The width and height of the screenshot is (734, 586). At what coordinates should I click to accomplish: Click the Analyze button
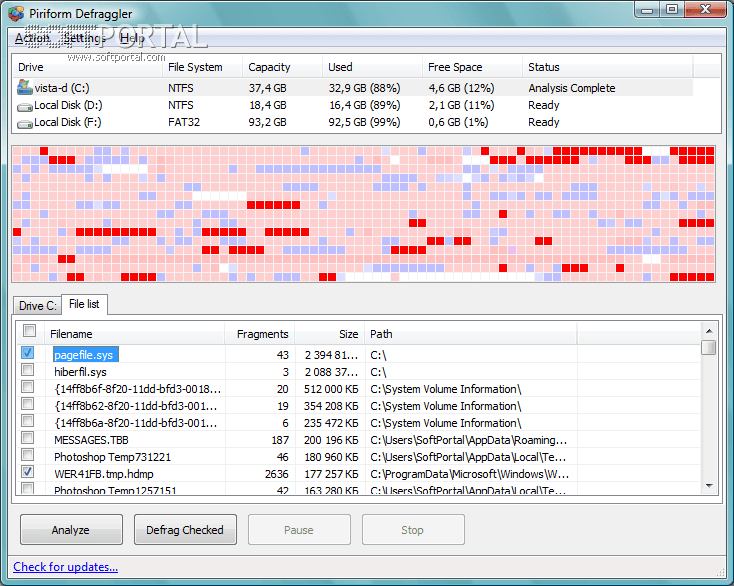(x=71, y=530)
